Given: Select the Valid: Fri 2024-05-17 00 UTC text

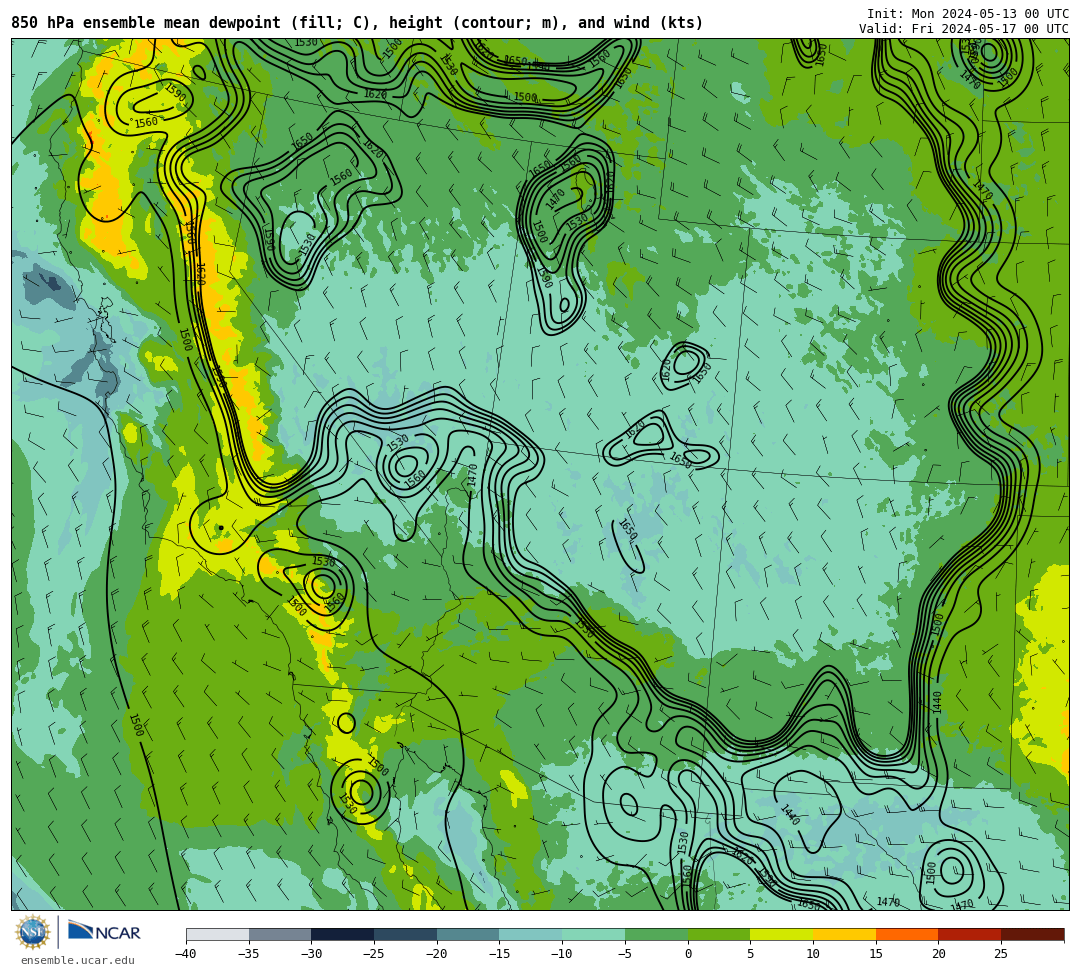Looking at the screenshot, I should coord(964,28).
